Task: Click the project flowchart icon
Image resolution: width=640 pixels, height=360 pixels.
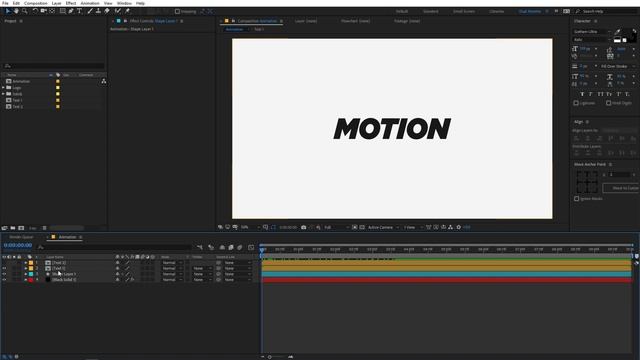Action: [x=104, y=81]
